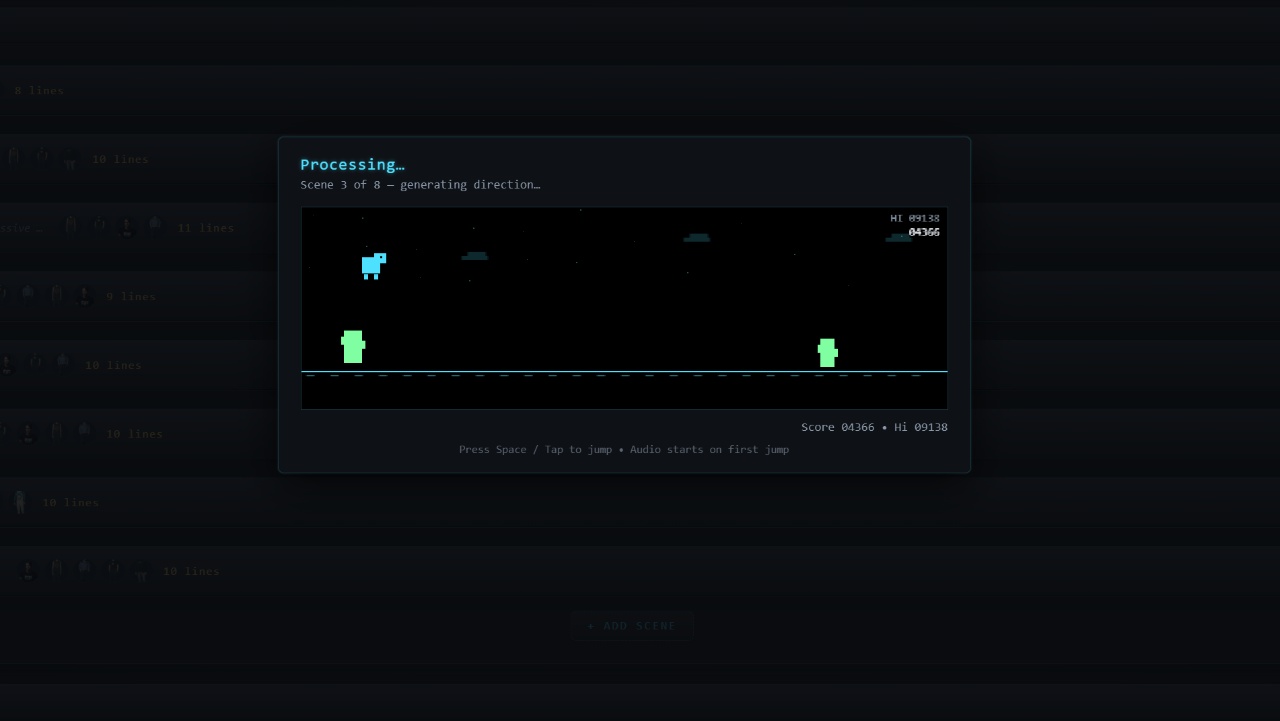
Task: Click the "Score 04366 • Hi 09138" readout
Action: pos(874,427)
